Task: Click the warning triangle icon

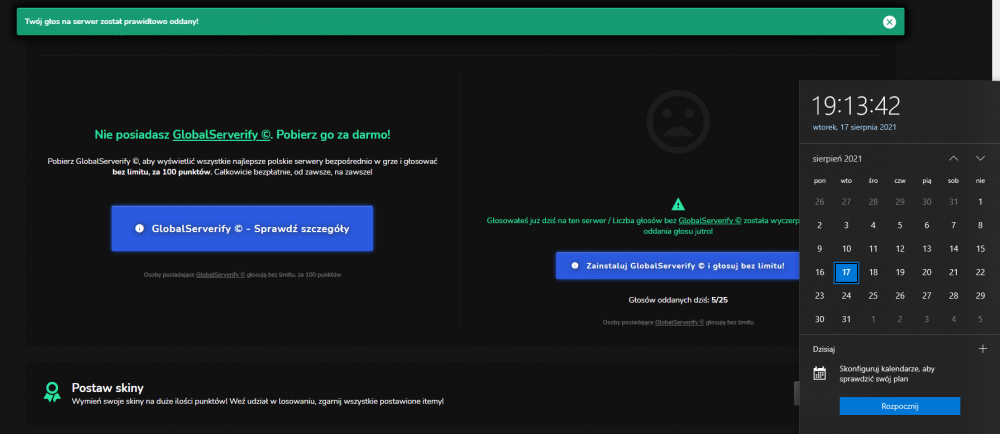Action: (678, 204)
